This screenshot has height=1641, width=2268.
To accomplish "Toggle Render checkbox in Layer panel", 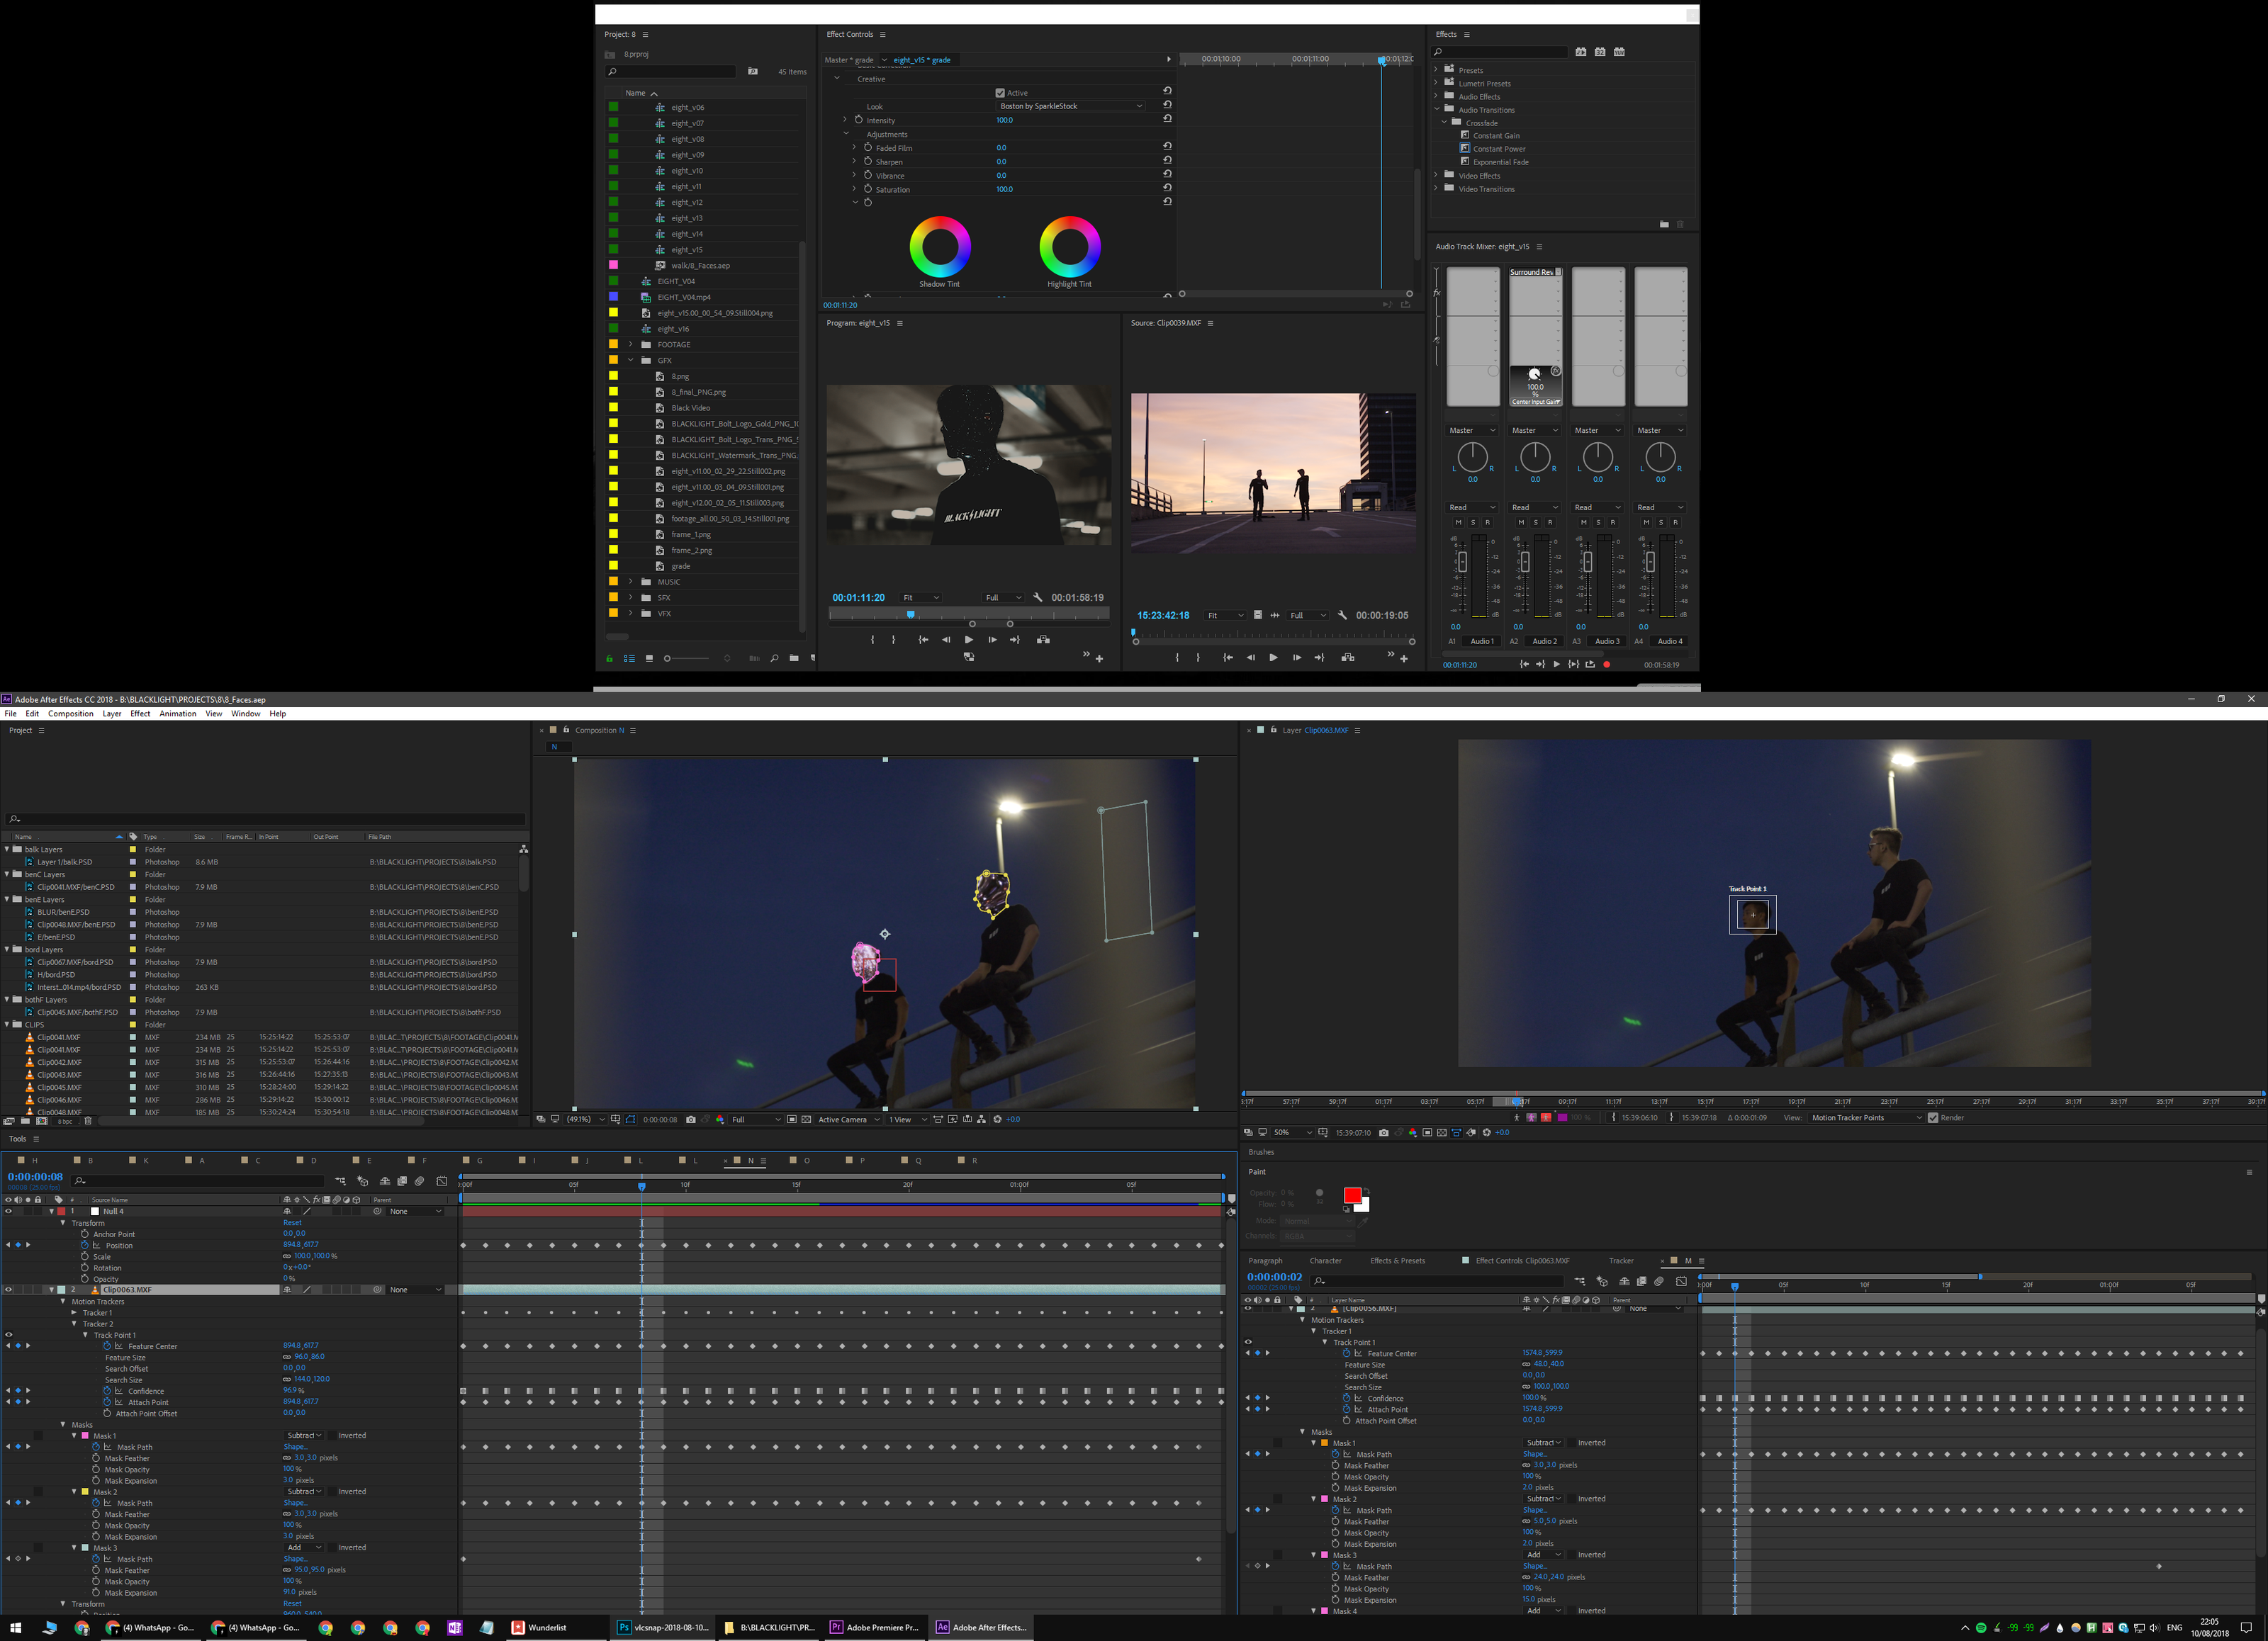I will coord(1933,1118).
